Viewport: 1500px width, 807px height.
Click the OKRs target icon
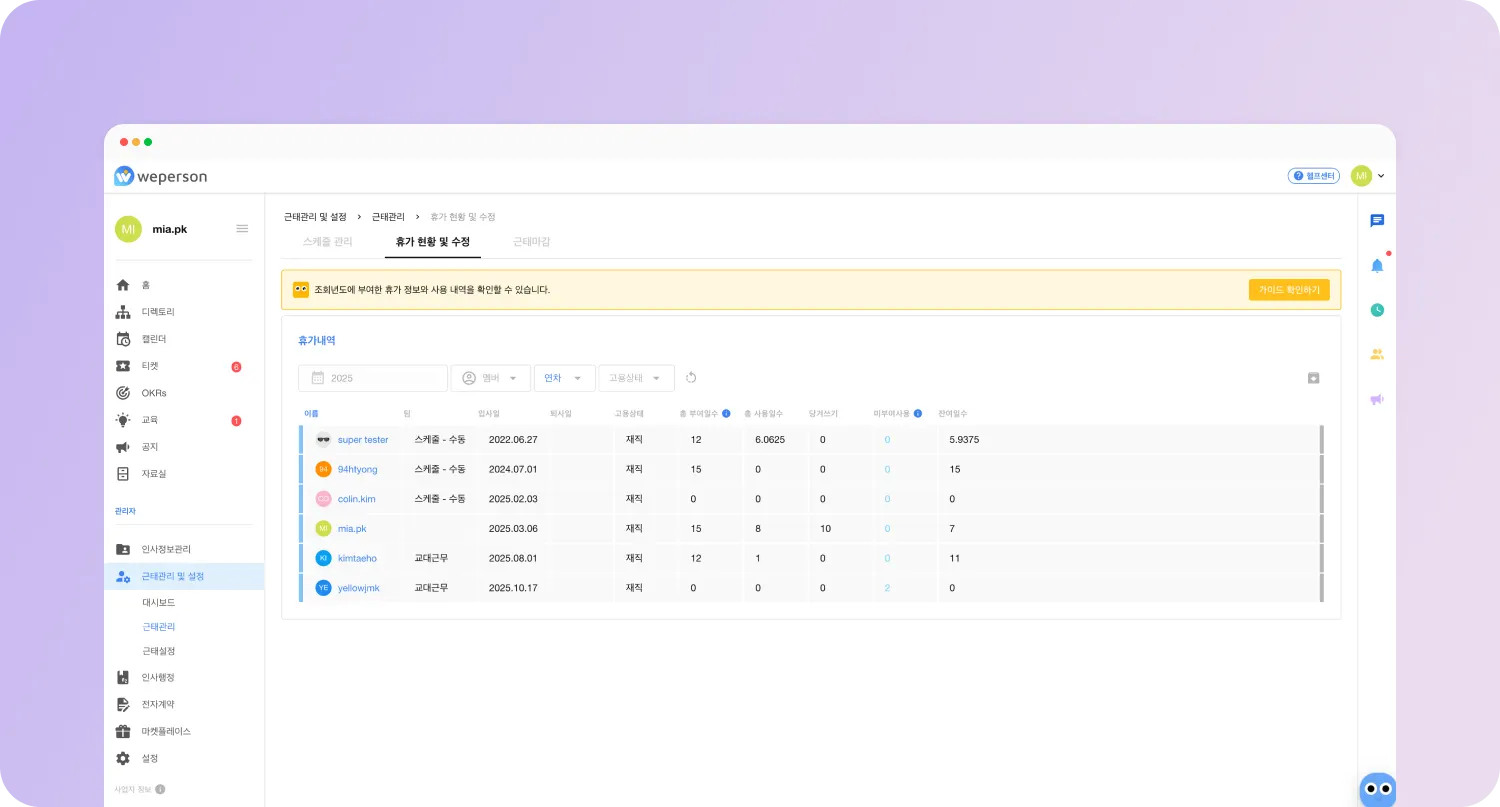[x=123, y=393]
